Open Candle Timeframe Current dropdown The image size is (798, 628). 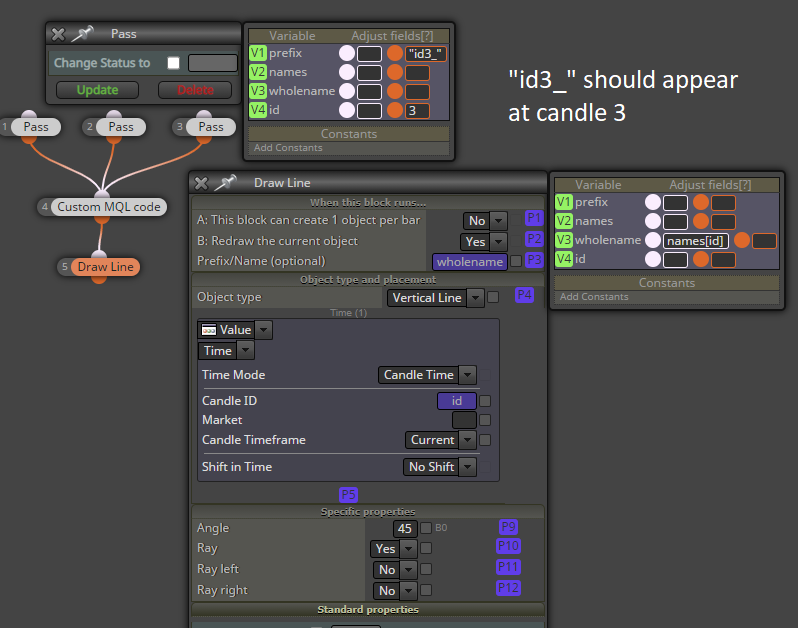click(441, 440)
